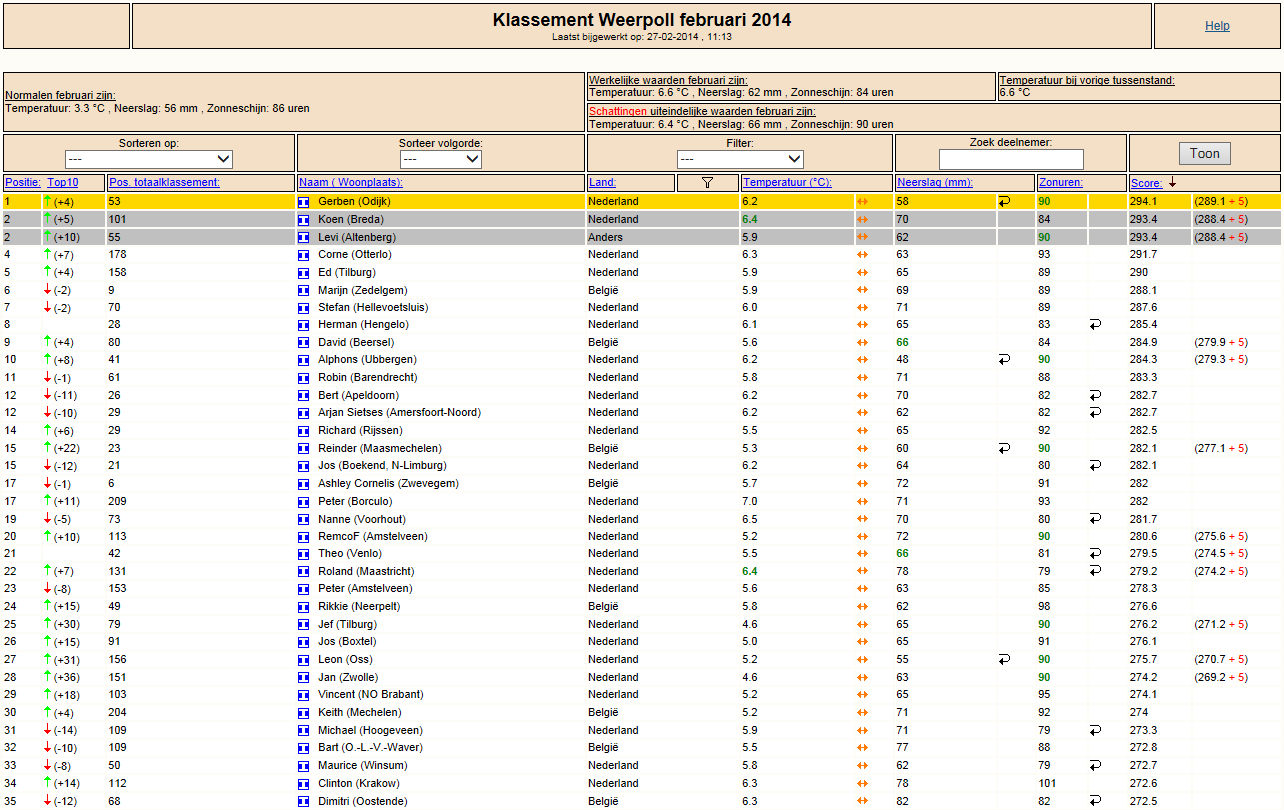This screenshot has height=810, width=1284.
Task: Click the return arrow icon in Alphons (Ubbergen)'s Neerslag cell
Action: coord(1004,360)
